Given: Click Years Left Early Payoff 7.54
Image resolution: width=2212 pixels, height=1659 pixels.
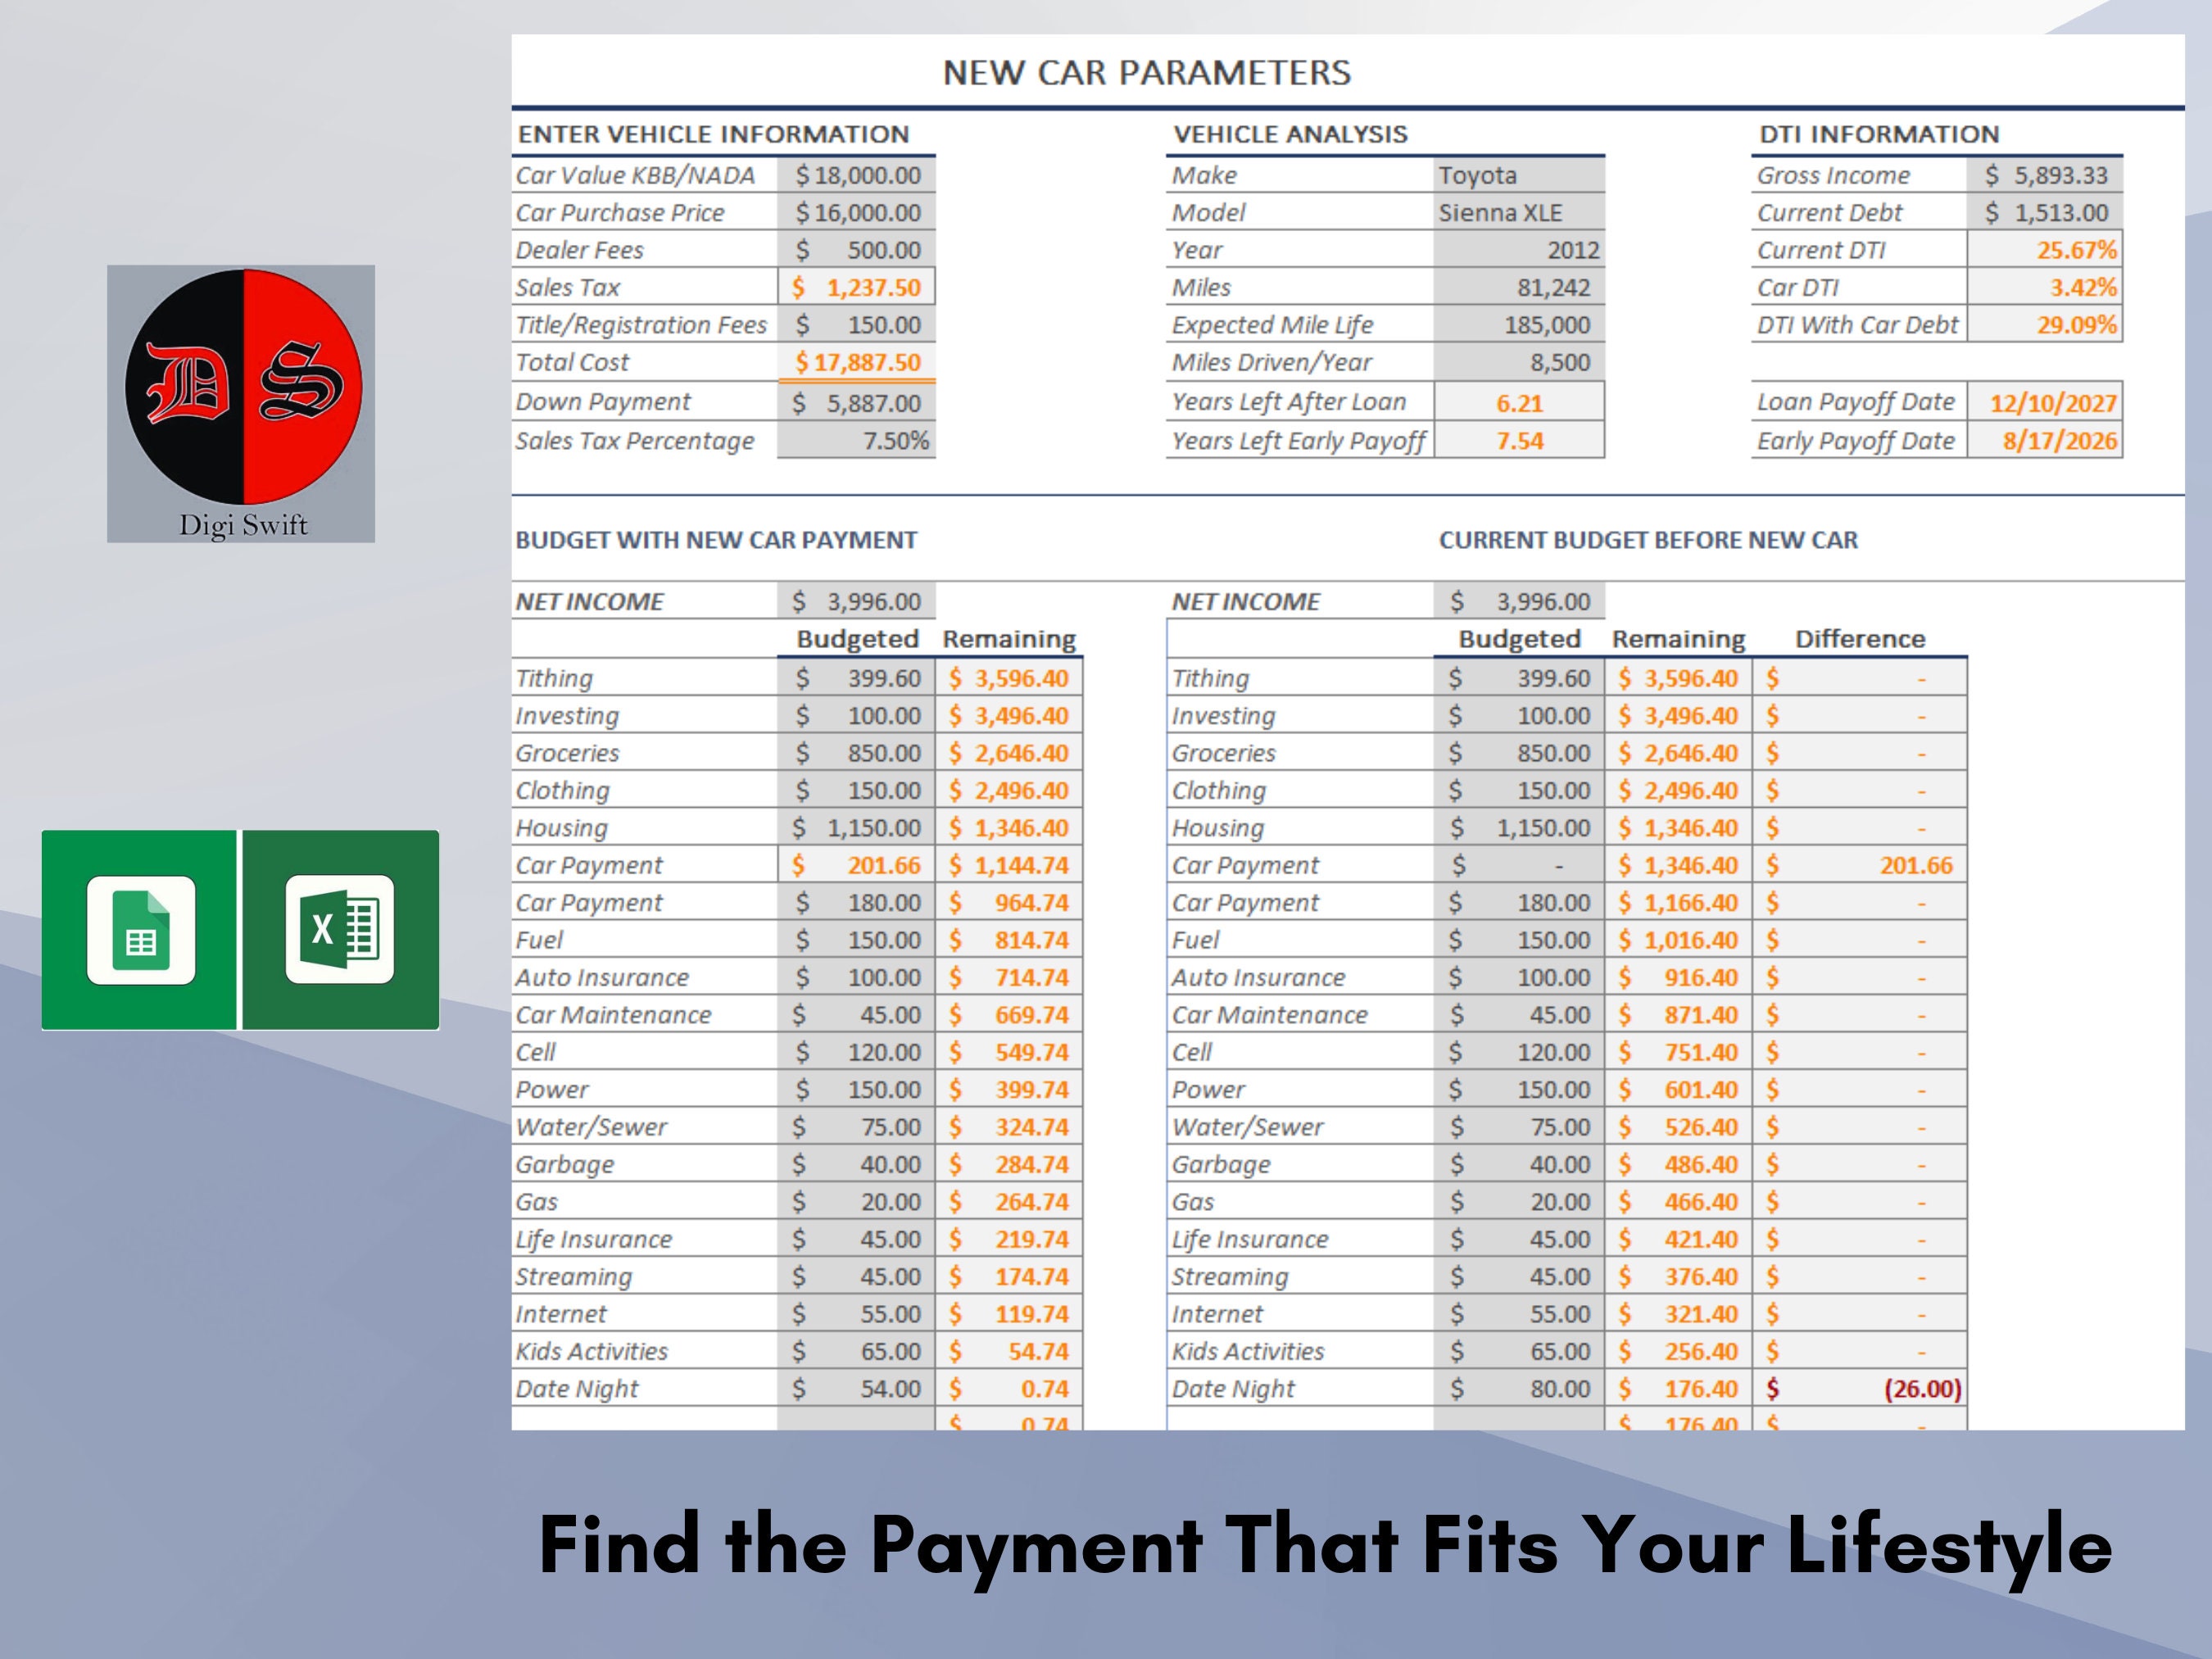Looking at the screenshot, I should pos(1518,440).
